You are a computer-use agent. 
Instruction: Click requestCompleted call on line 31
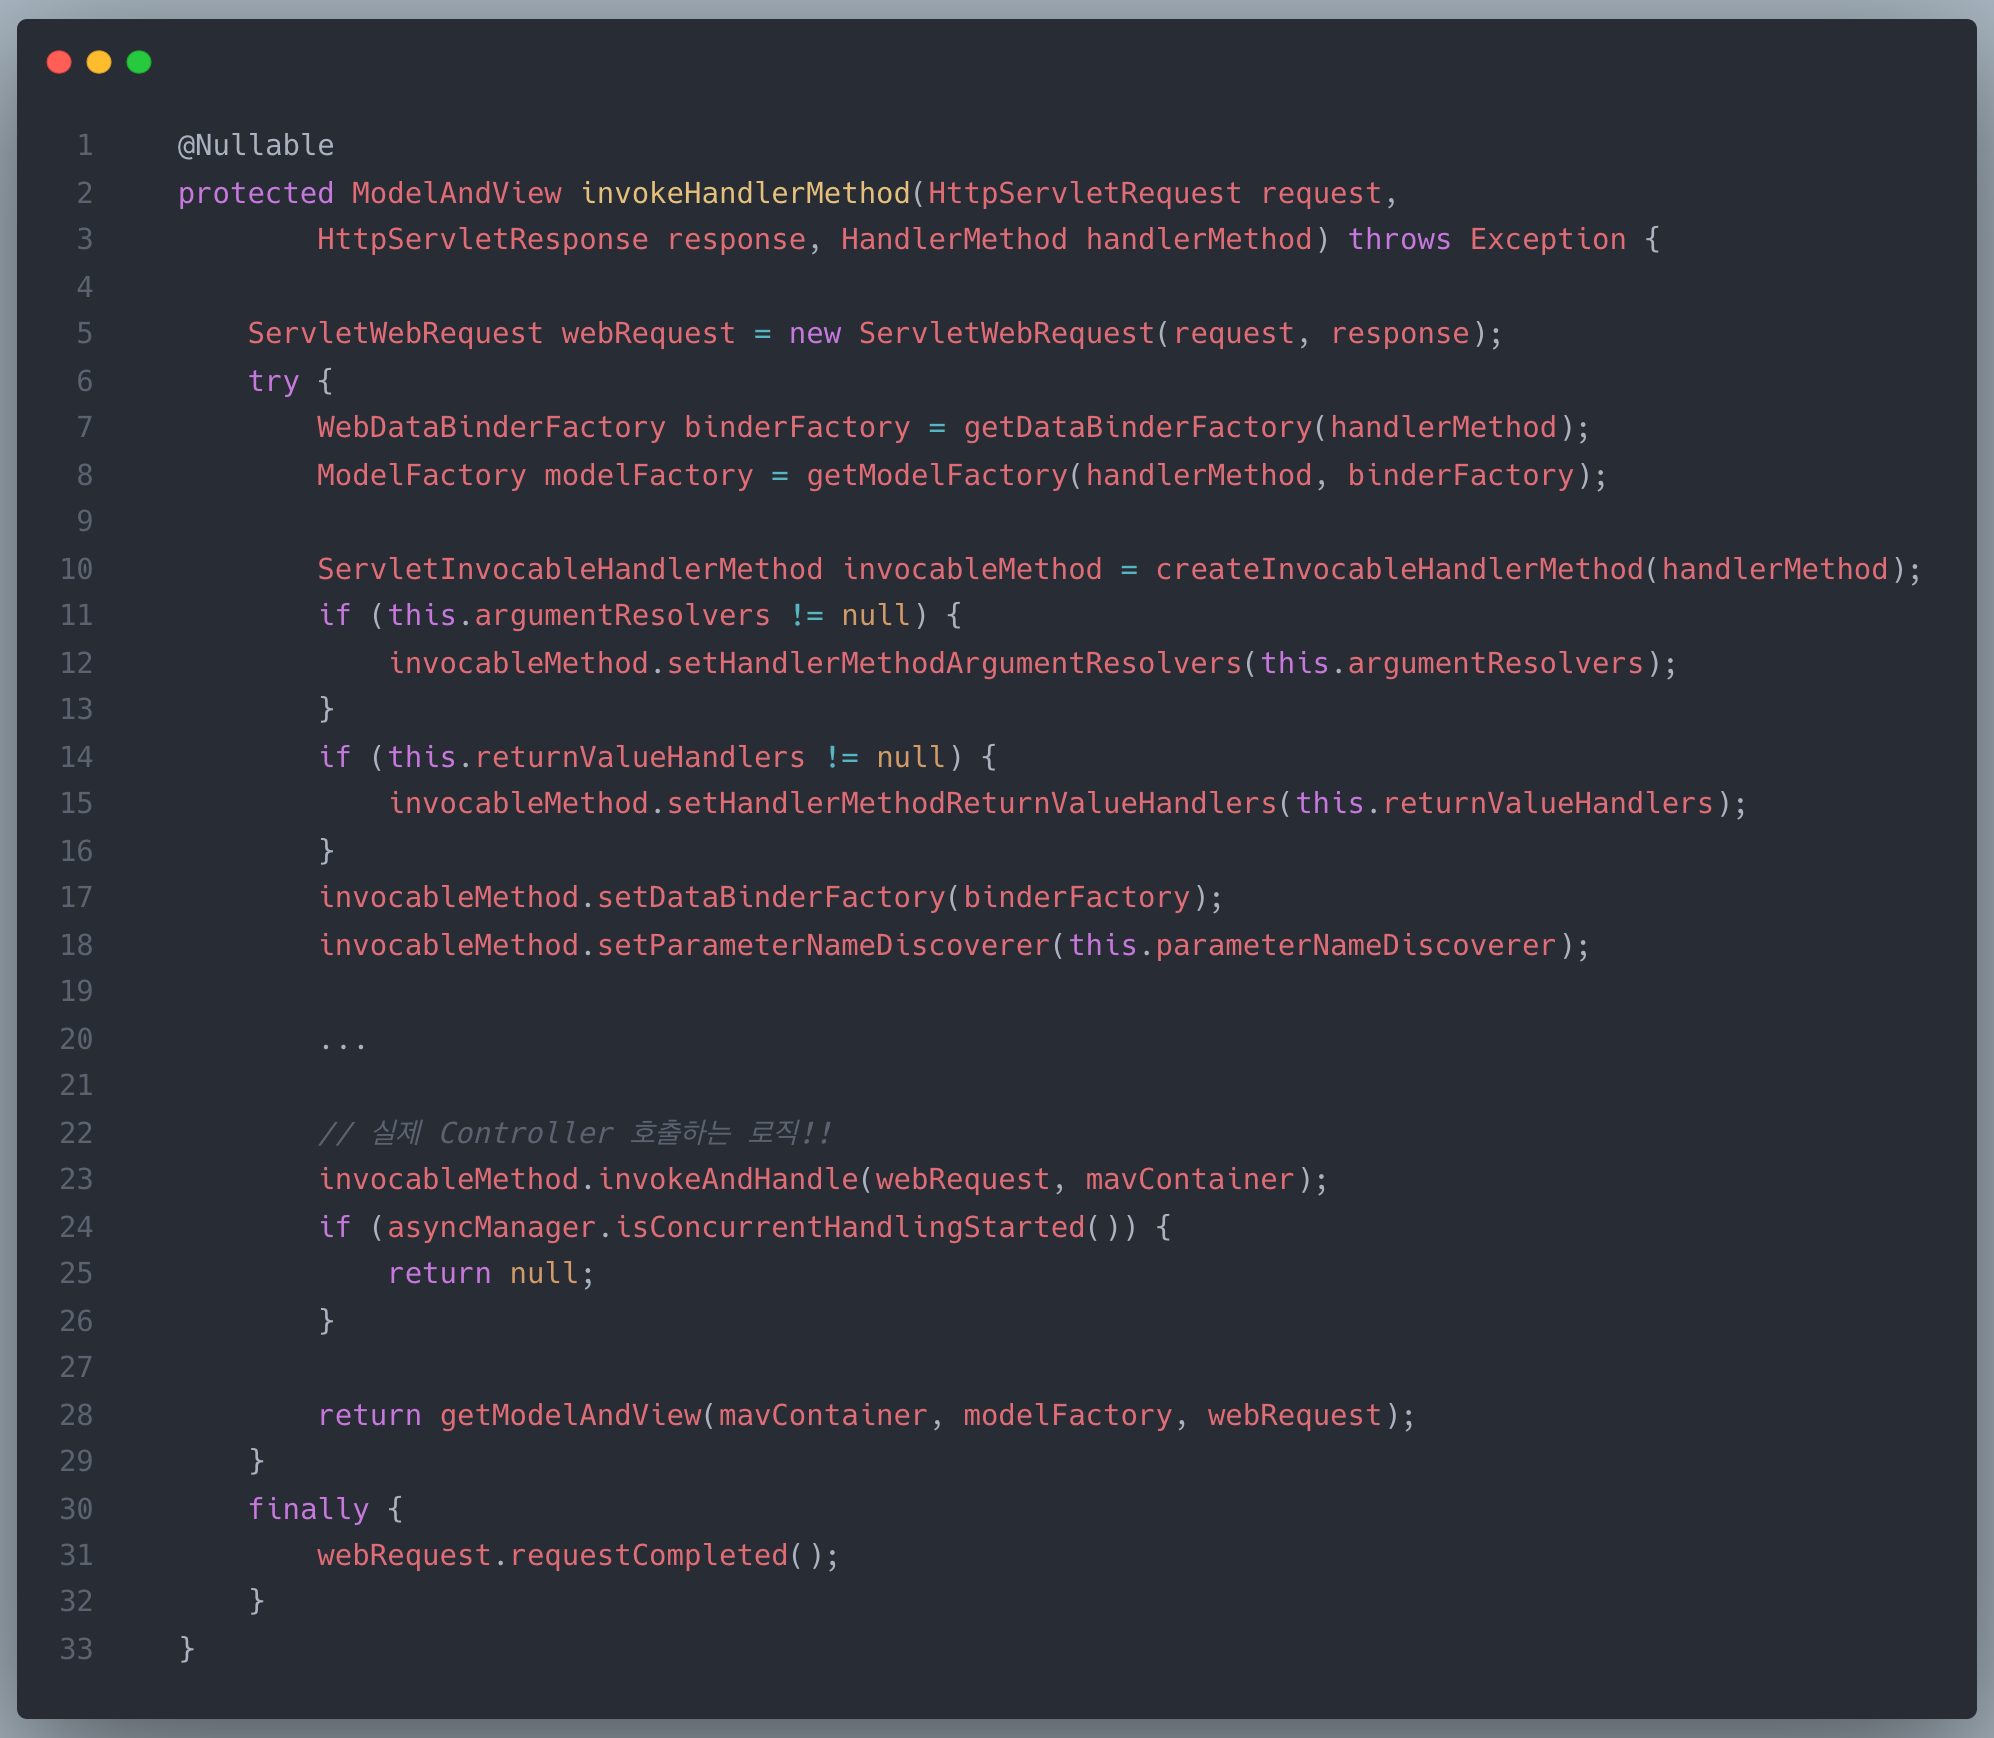pos(649,1555)
